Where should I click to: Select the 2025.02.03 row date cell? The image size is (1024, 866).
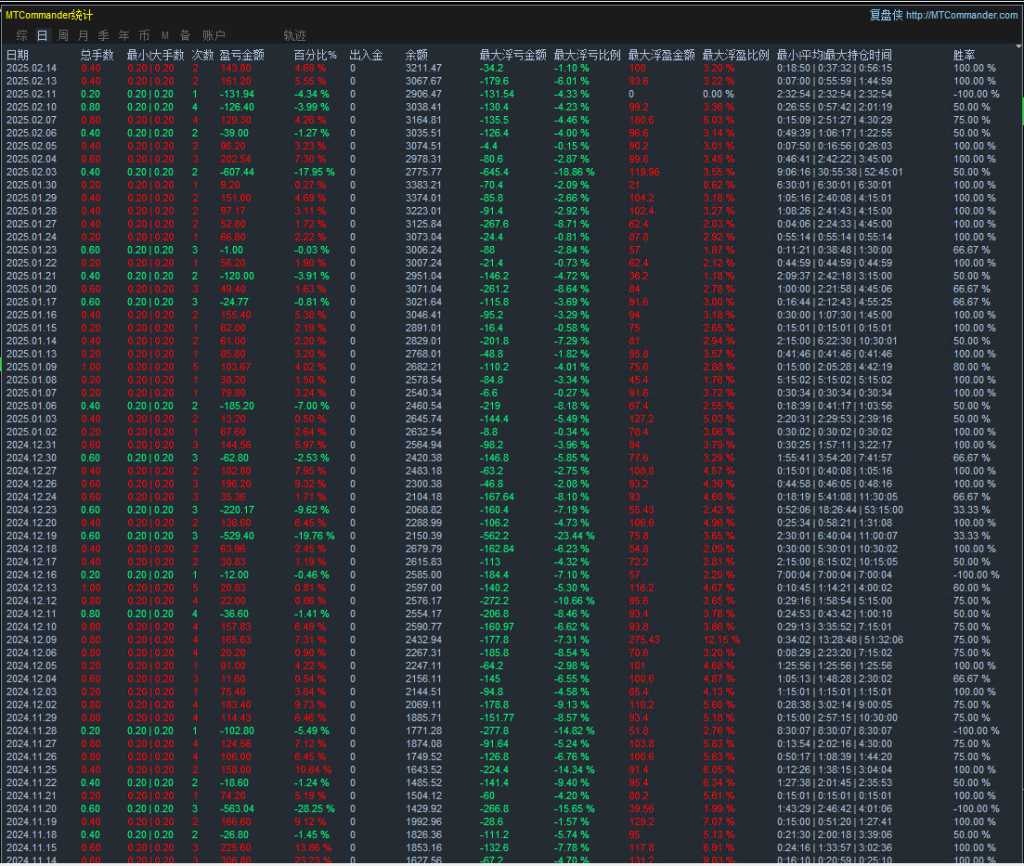pos(32,172)
